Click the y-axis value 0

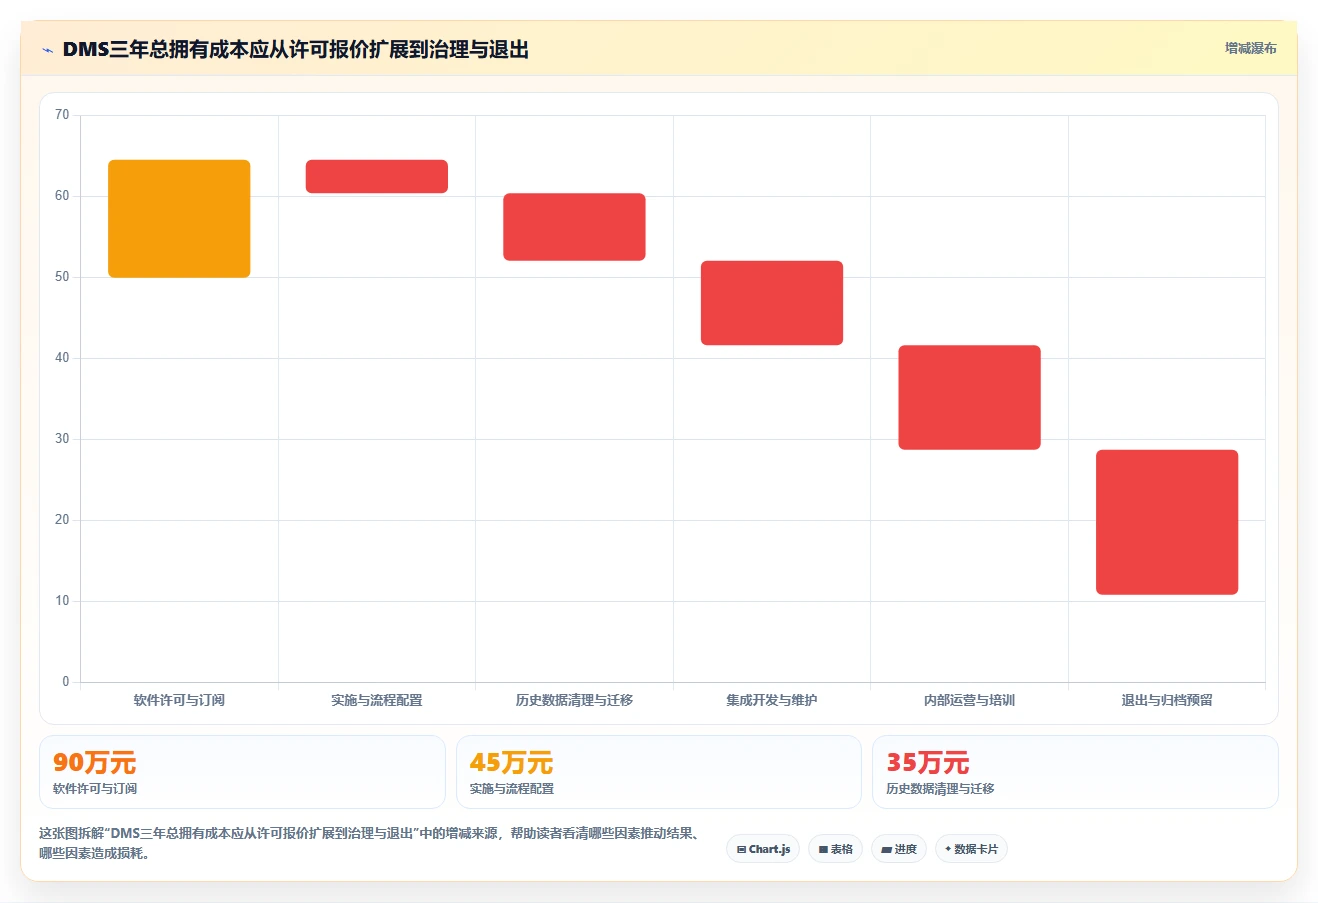tap(66, 682)
